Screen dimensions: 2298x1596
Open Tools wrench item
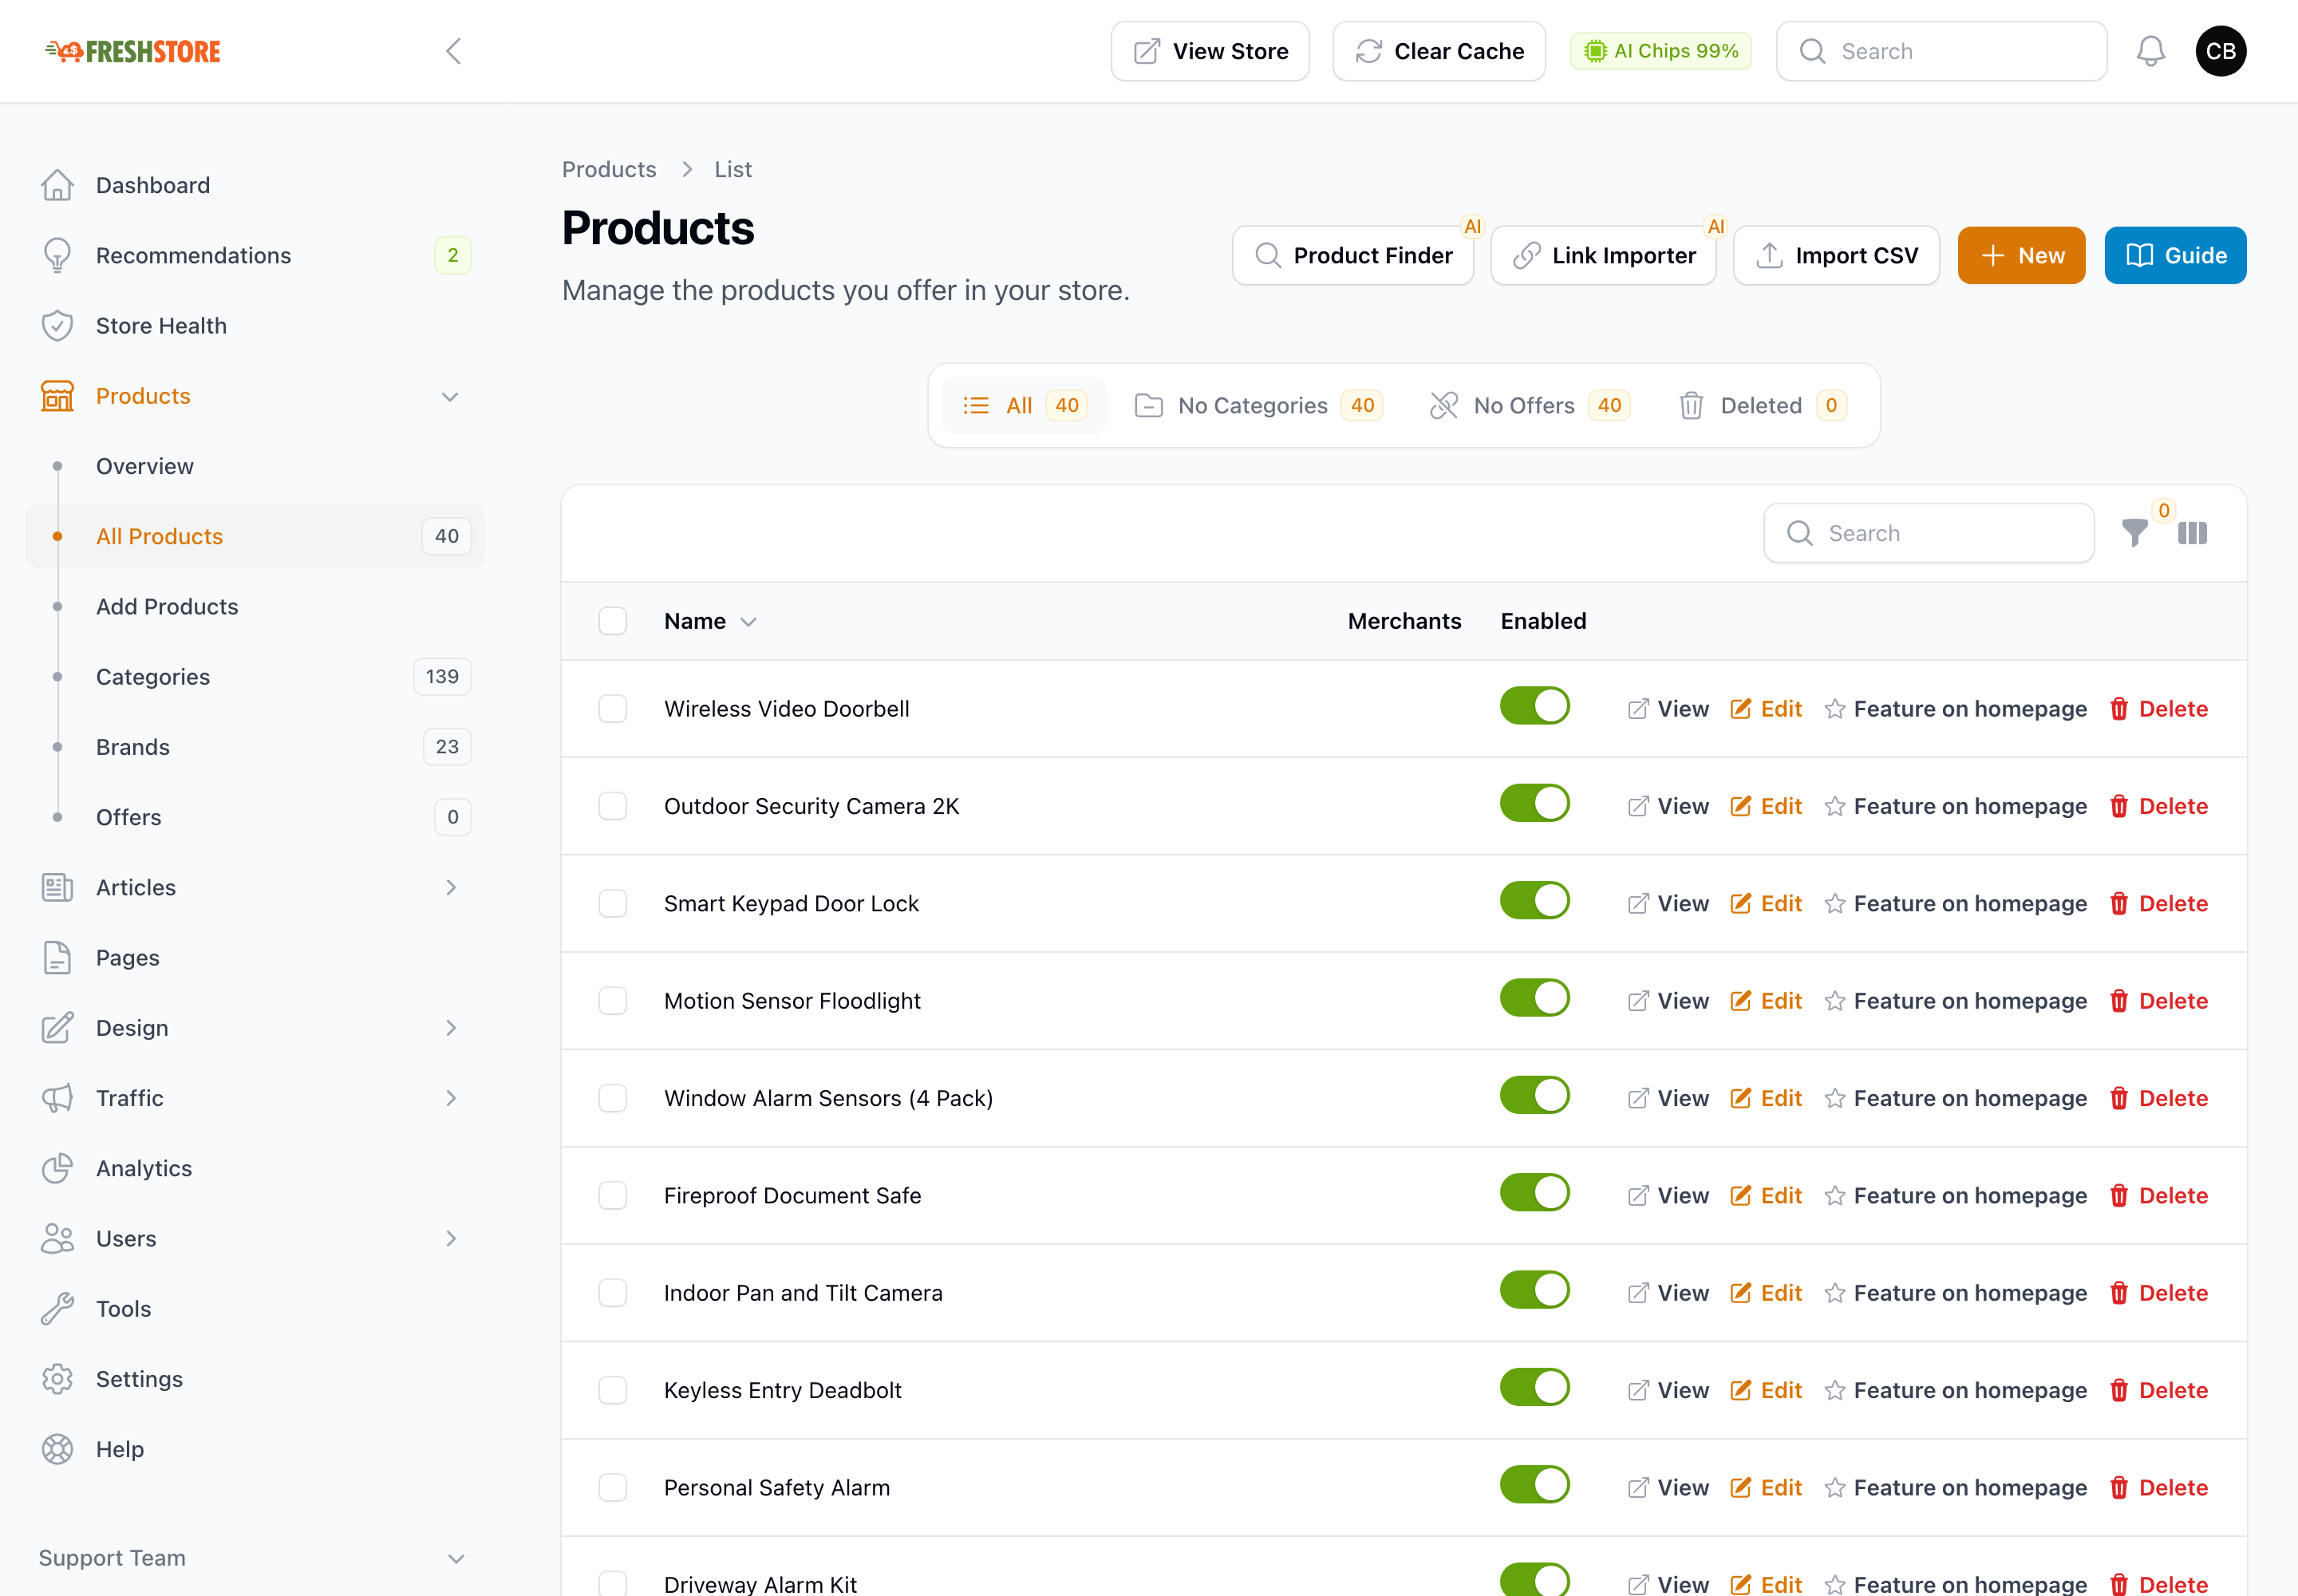[x=255, y=1308]
